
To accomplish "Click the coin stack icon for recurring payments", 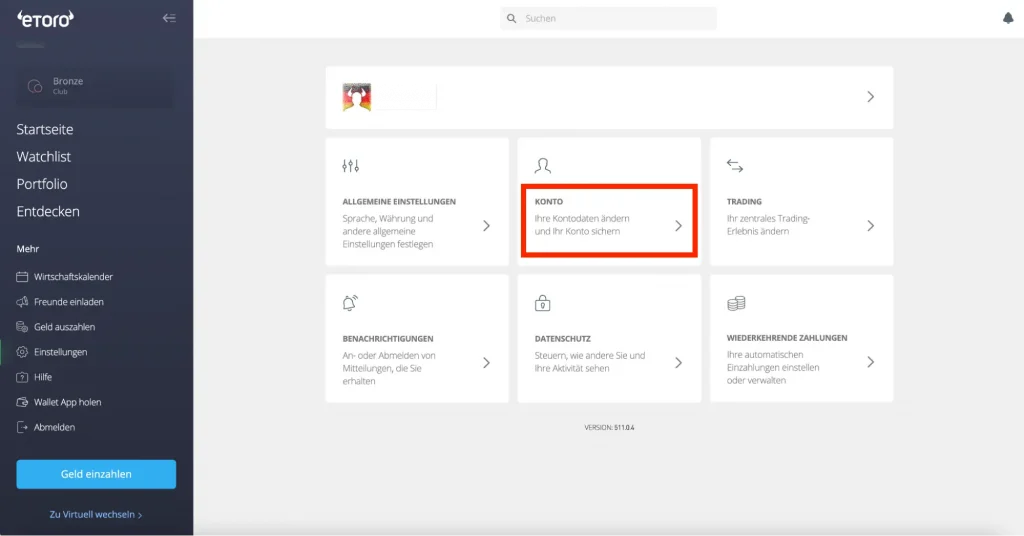I will tap(736, 303).
